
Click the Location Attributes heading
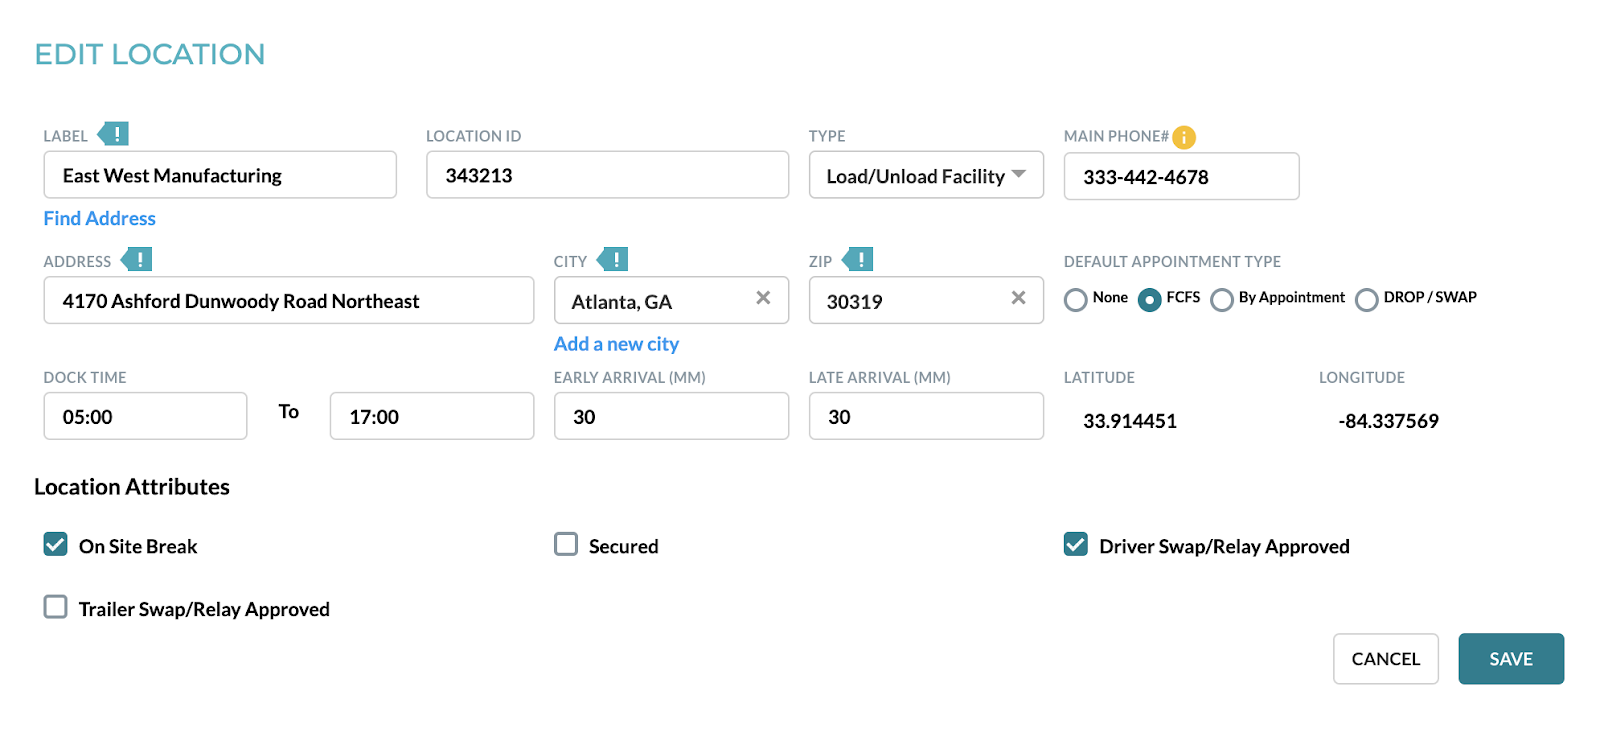(132, 487)
